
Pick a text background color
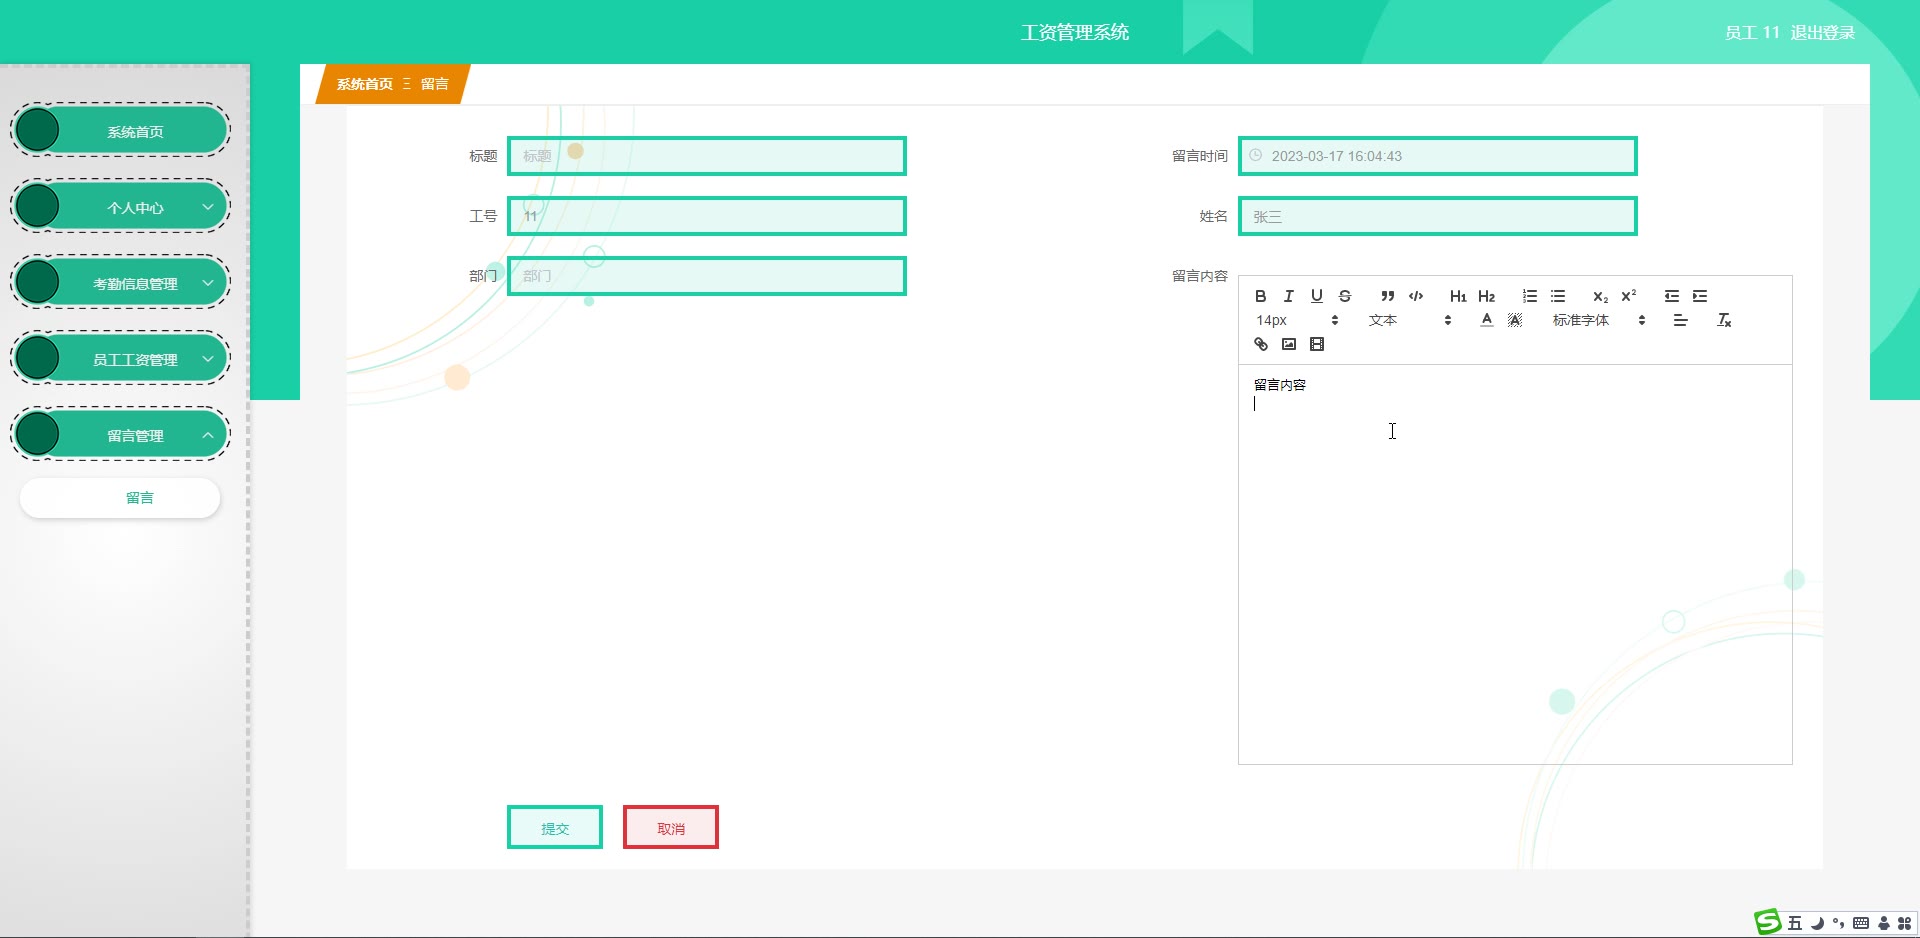1514,320
